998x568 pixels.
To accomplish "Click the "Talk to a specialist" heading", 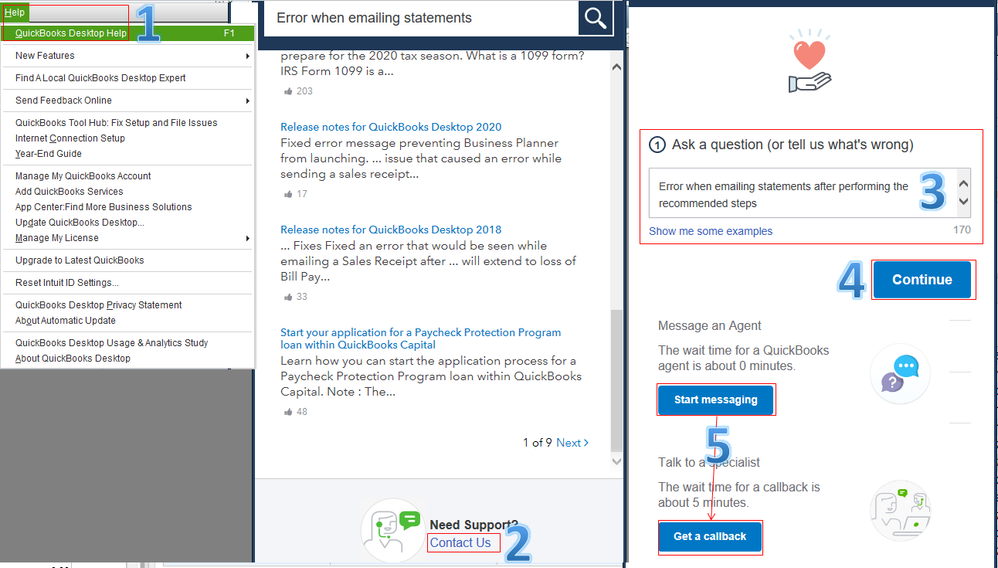I will coord(709,462).
